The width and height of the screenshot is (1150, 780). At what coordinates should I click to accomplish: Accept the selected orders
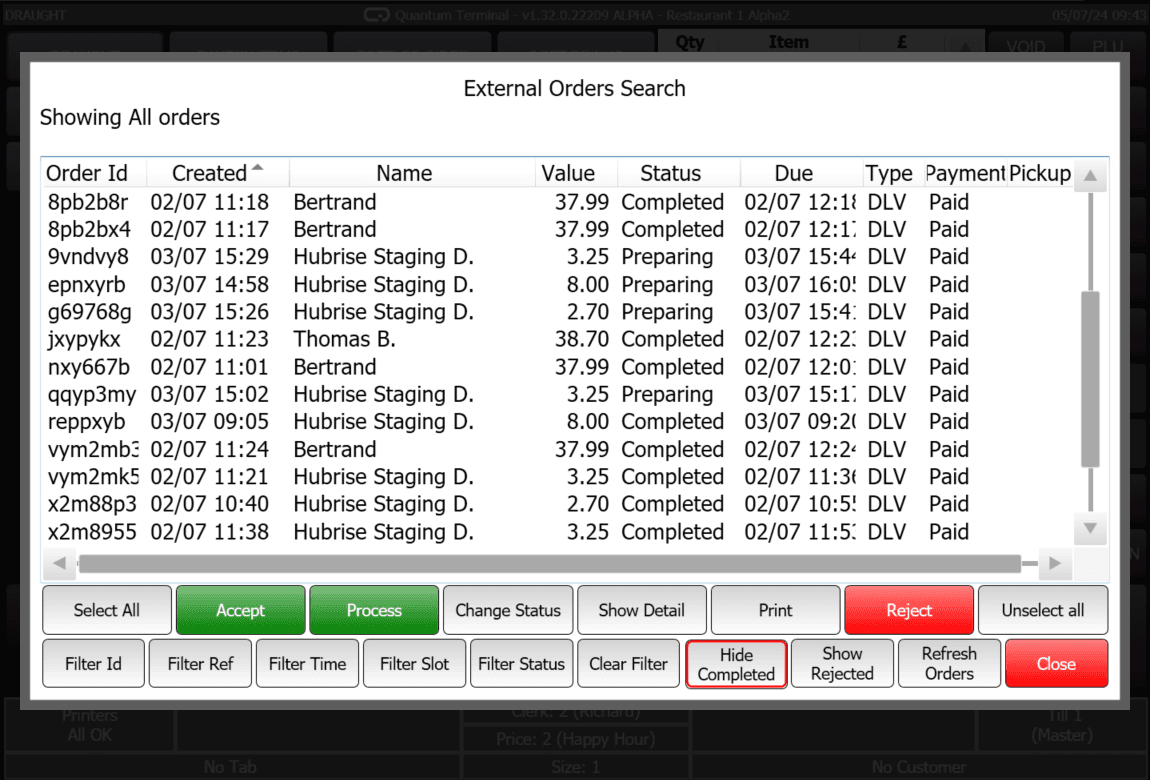click(240, 609)
